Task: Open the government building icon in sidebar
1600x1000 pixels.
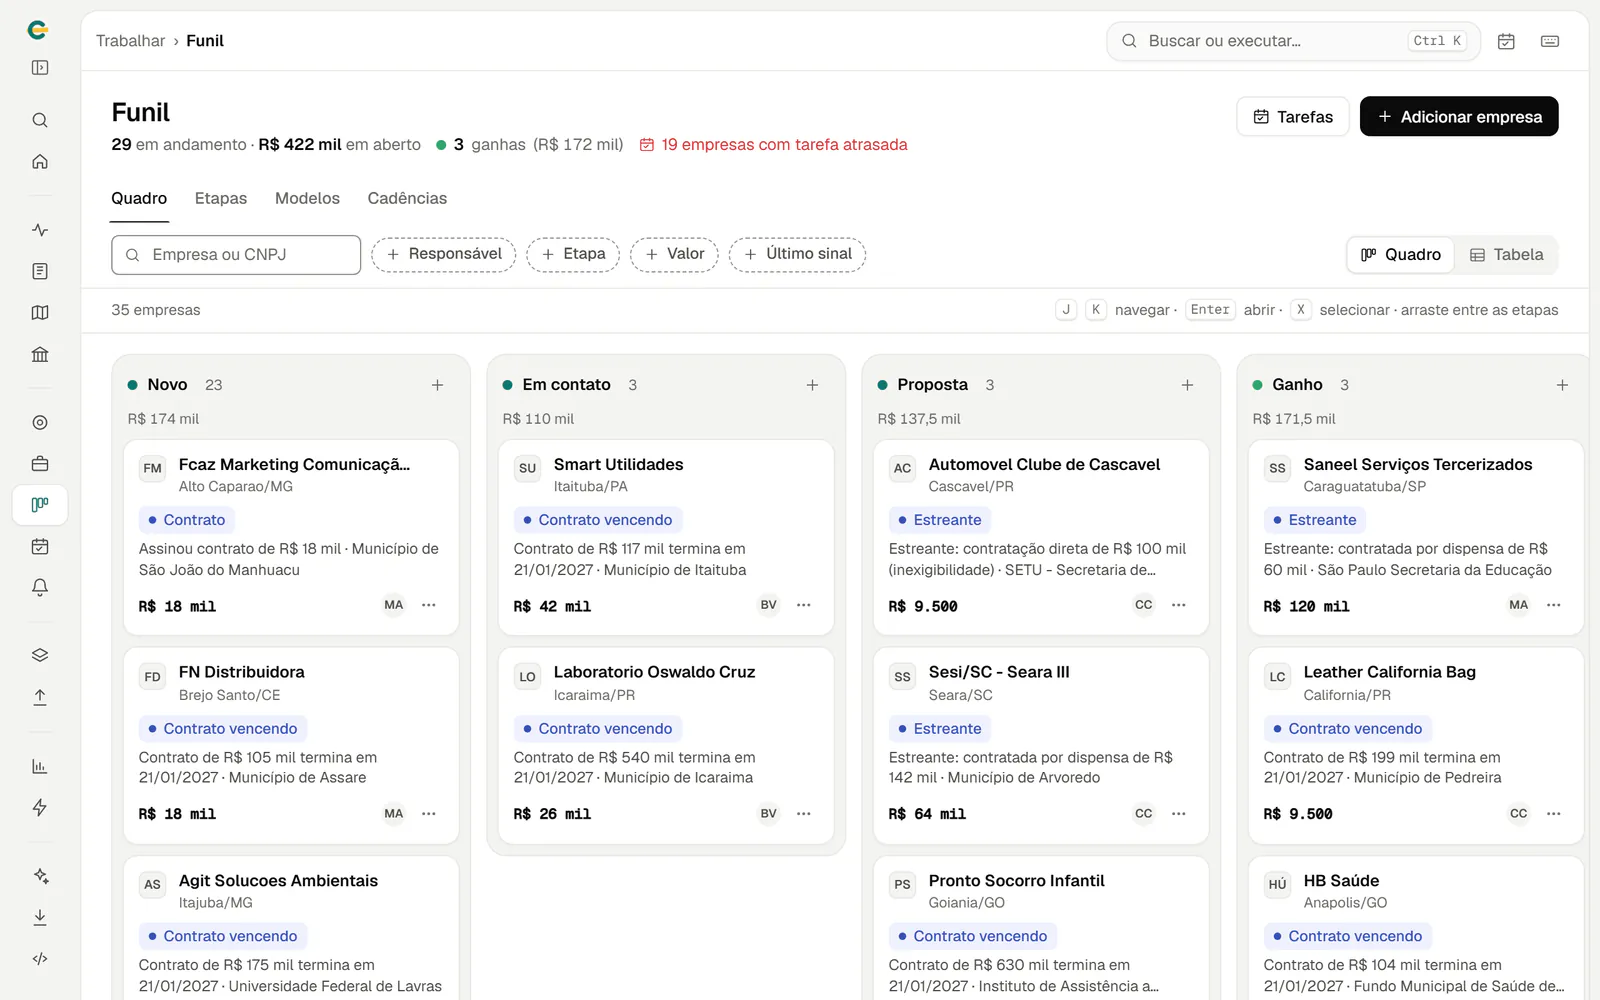Action: click(40, 354)
